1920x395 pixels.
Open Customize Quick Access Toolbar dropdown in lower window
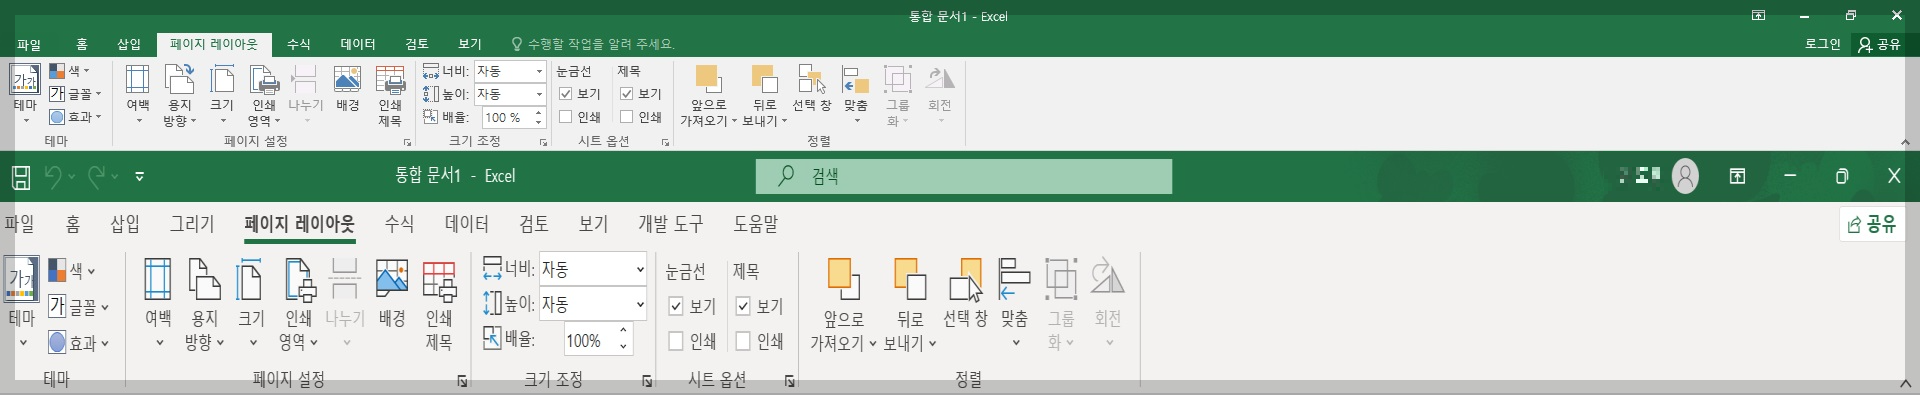pos(140,177)
